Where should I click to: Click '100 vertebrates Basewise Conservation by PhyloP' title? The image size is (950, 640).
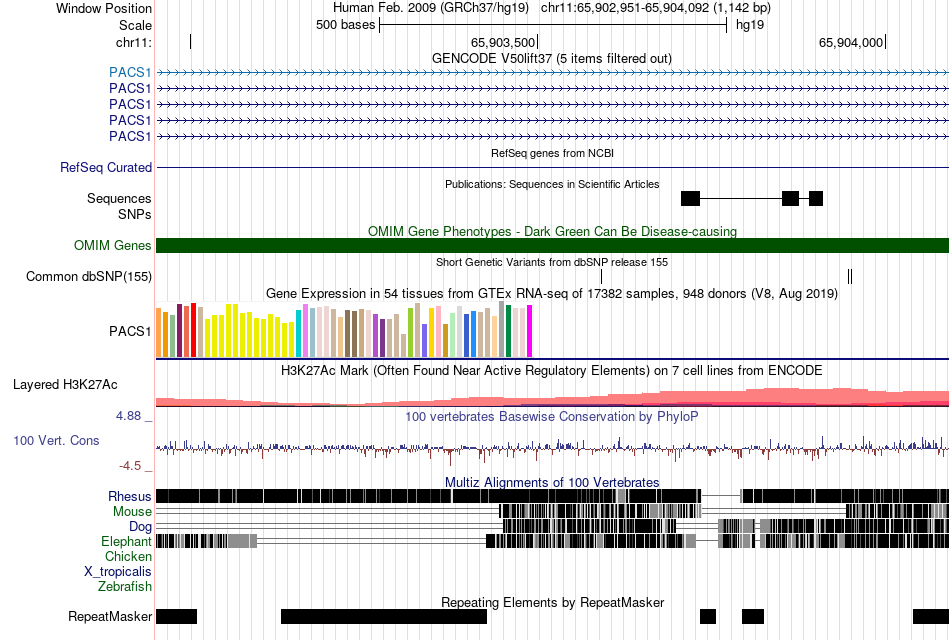point(552,416)
